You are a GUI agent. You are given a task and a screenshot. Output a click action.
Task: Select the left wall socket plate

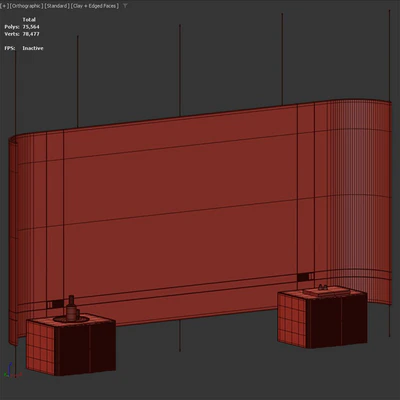tap(55, 304)
